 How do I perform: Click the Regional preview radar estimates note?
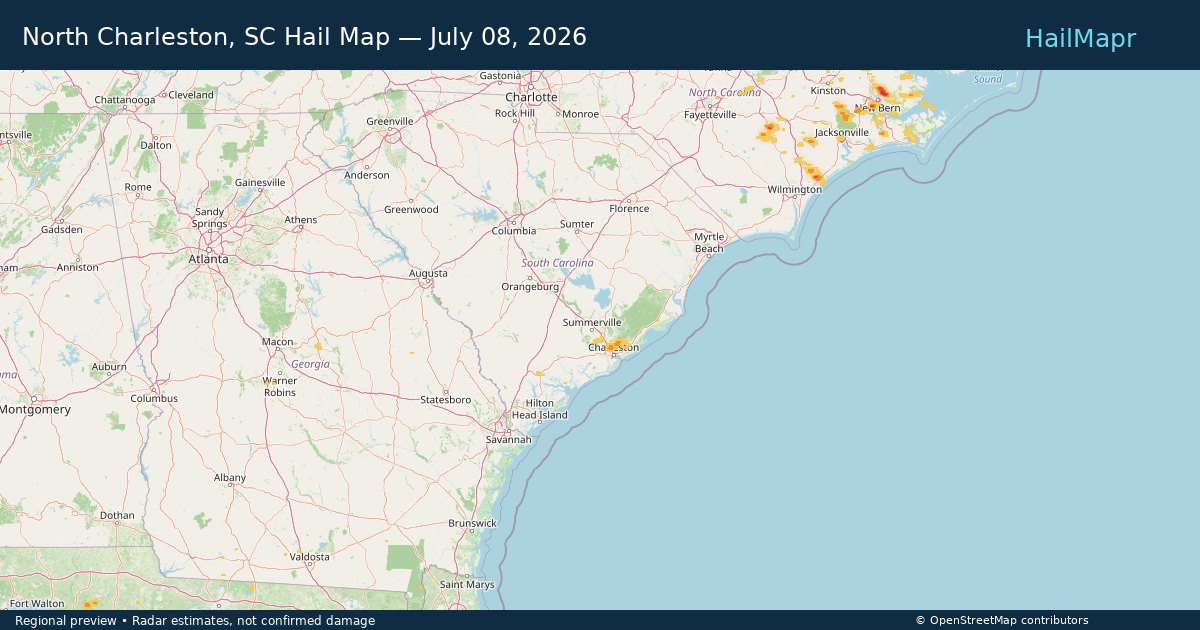pyautogui.click(x=195, y=621)
